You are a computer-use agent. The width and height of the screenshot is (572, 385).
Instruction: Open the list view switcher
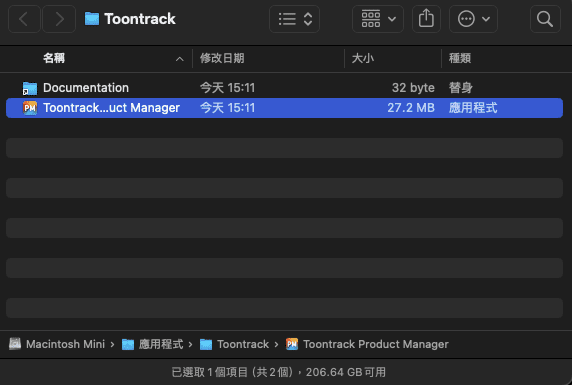294,19
